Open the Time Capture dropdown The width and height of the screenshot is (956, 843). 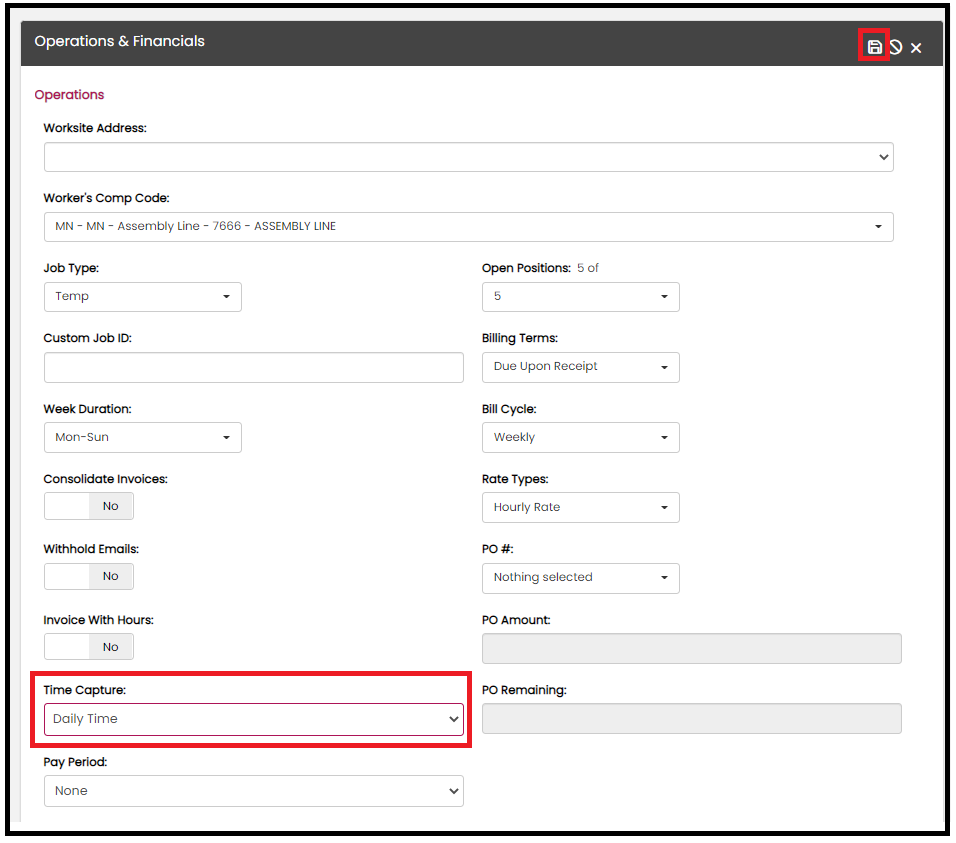(x=254, y=719)
